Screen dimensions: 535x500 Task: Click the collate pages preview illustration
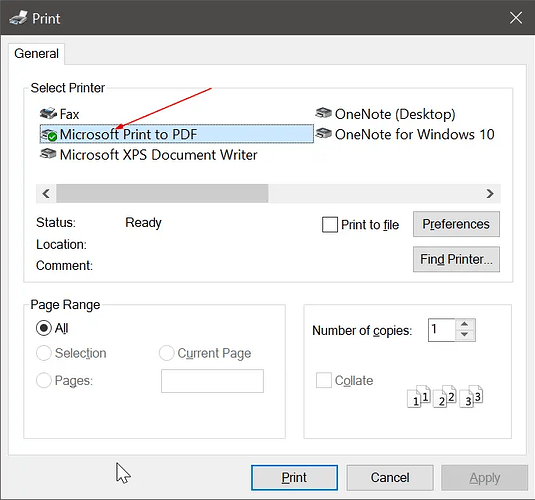click(x=445, y=396)
